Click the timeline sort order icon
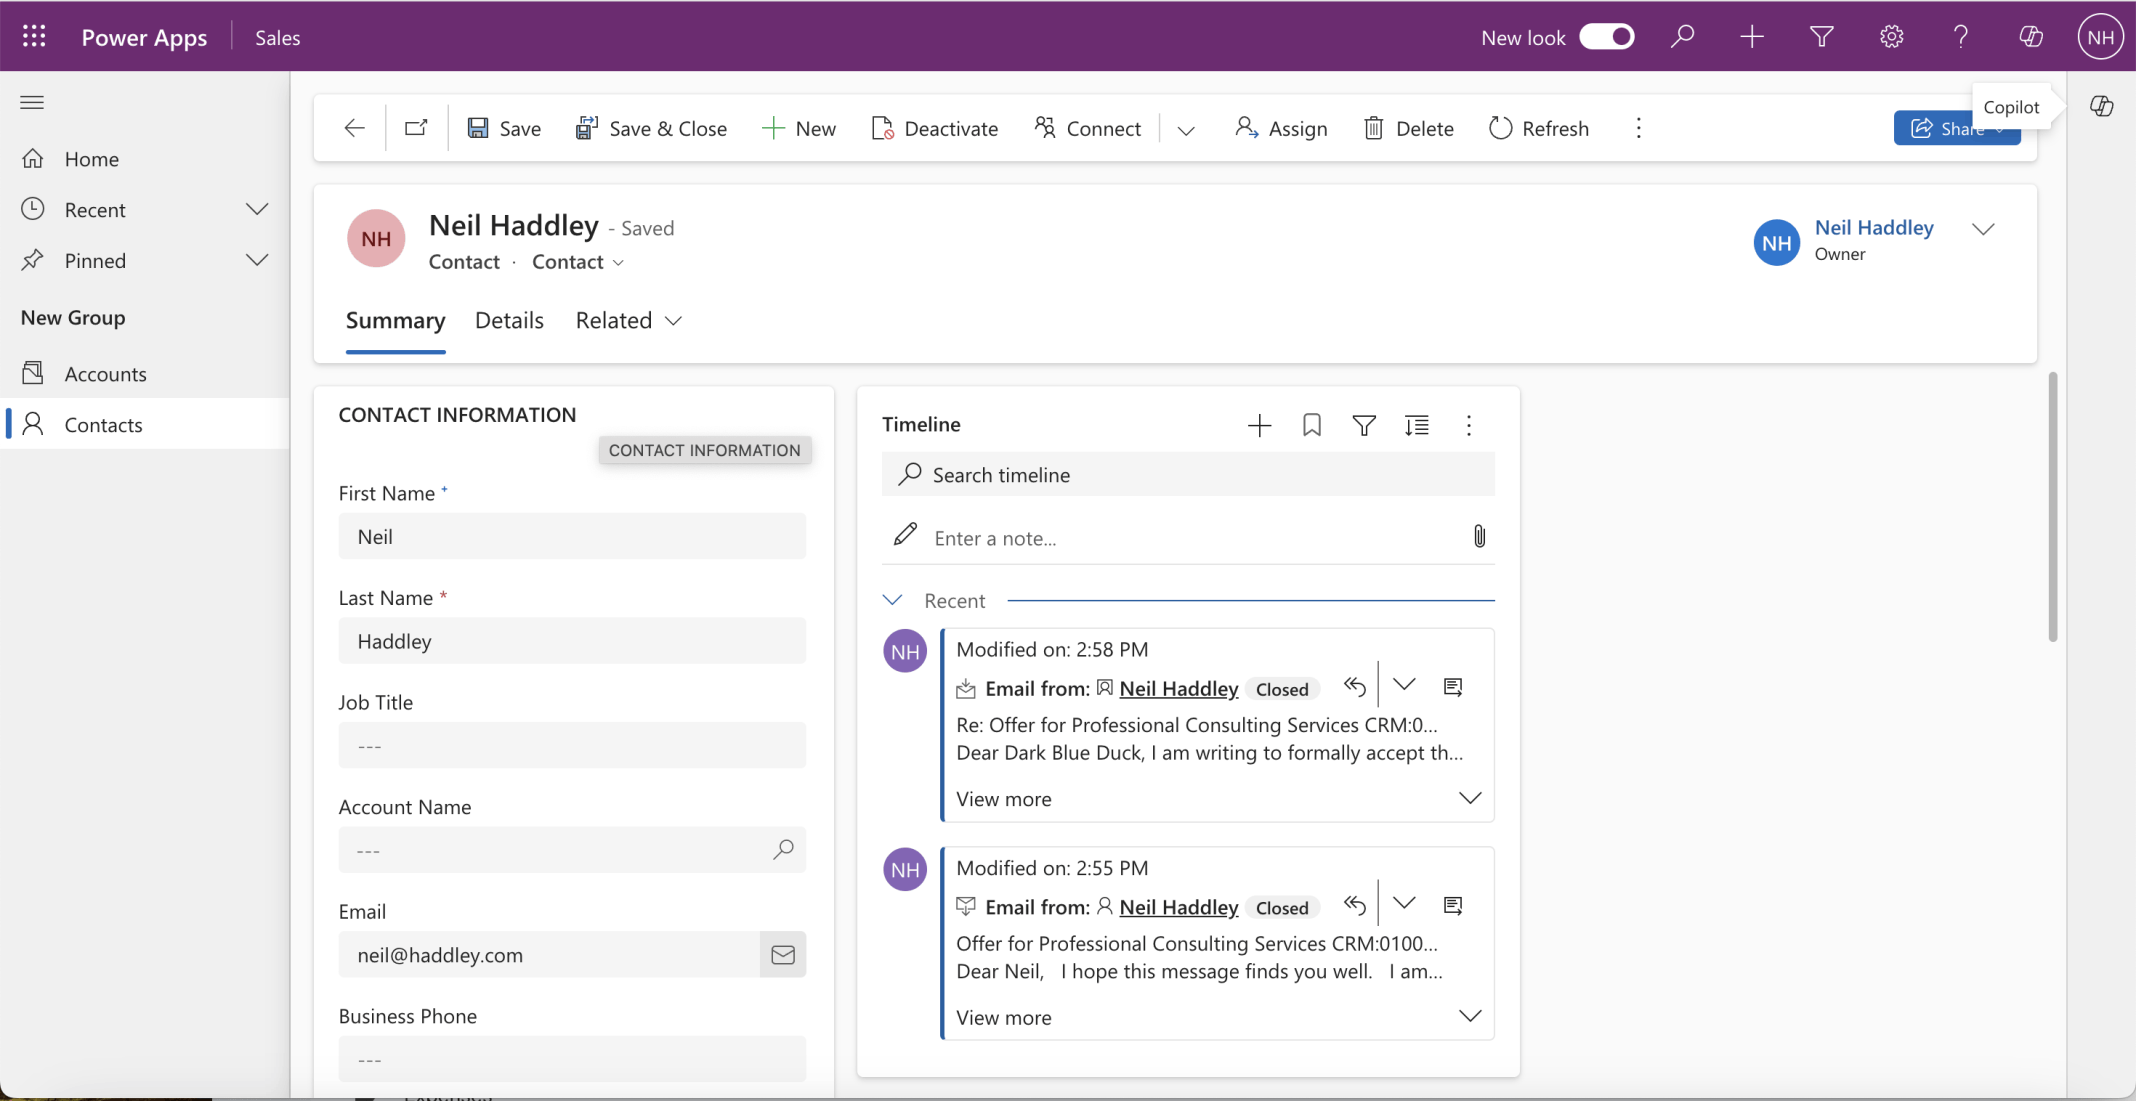This screenshot has width=2136, height=1101. point(1416,425)
